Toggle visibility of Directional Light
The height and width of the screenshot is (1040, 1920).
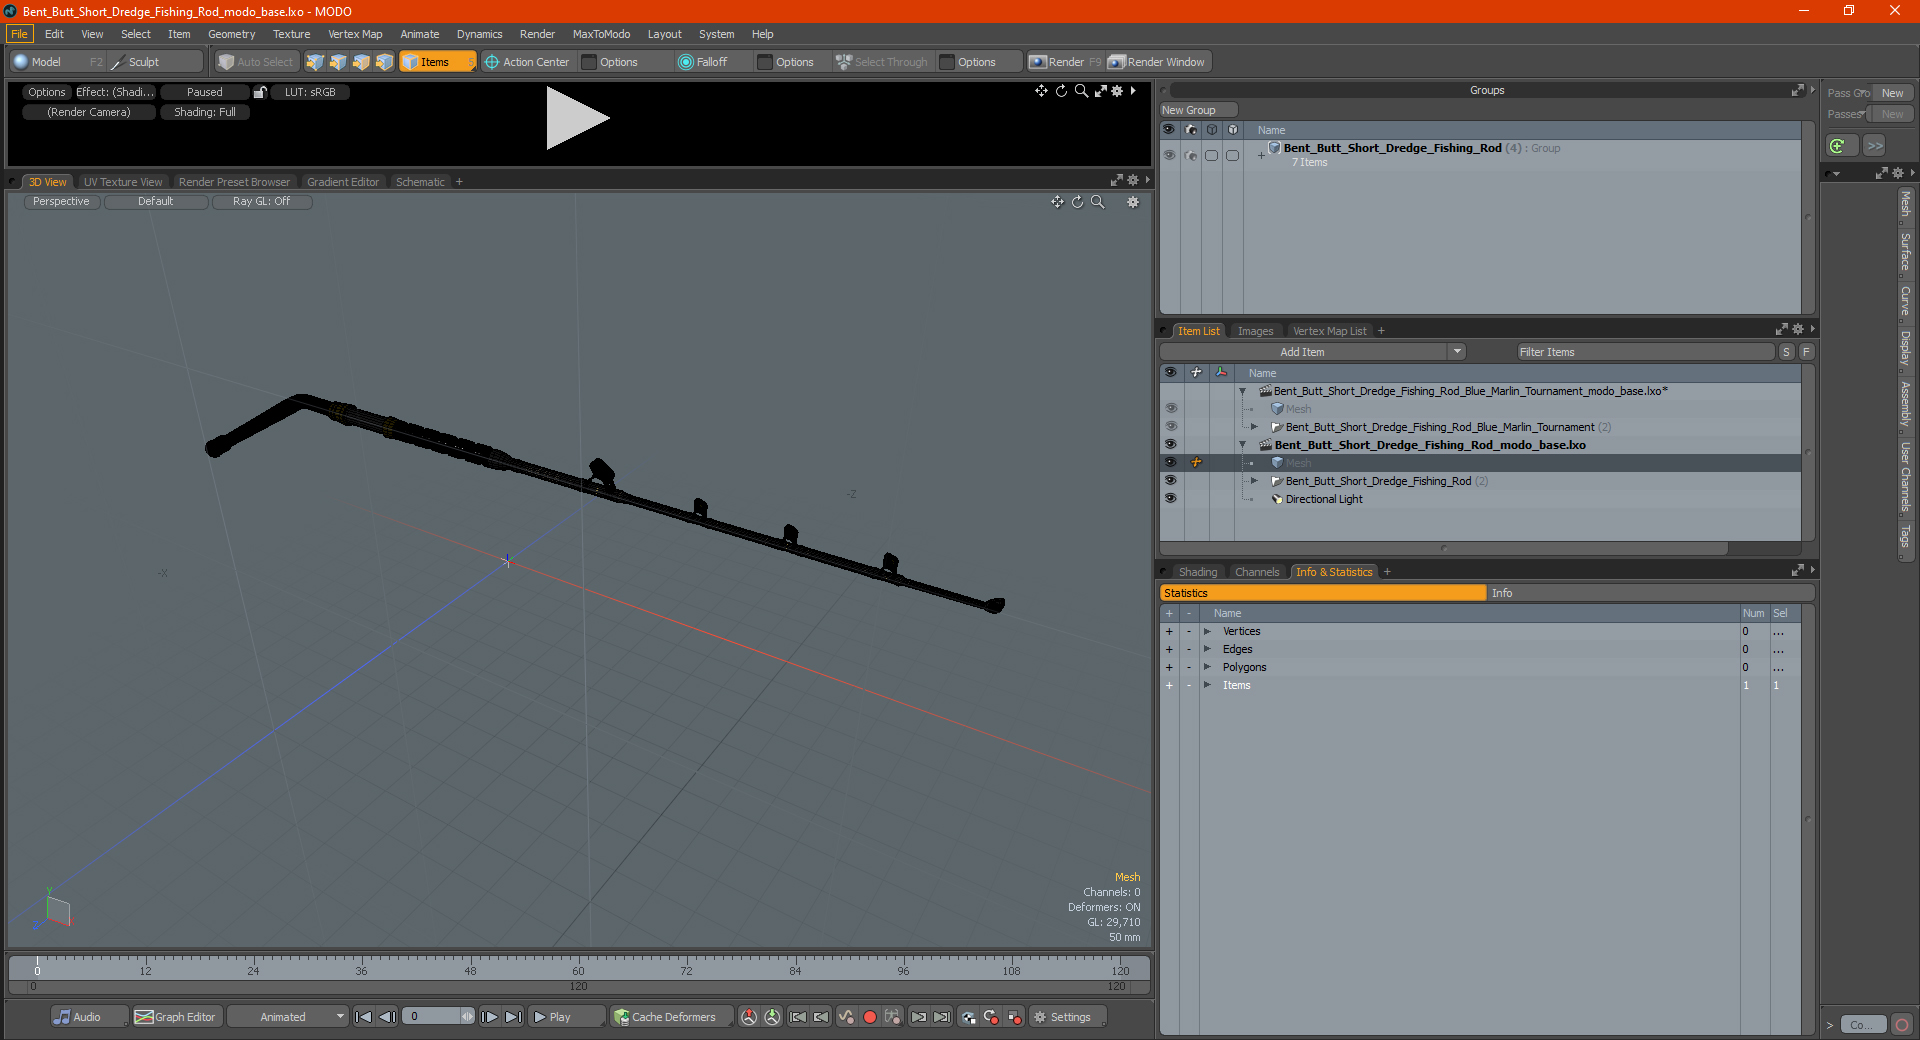pyautogui.click(x=1170, y=499)
